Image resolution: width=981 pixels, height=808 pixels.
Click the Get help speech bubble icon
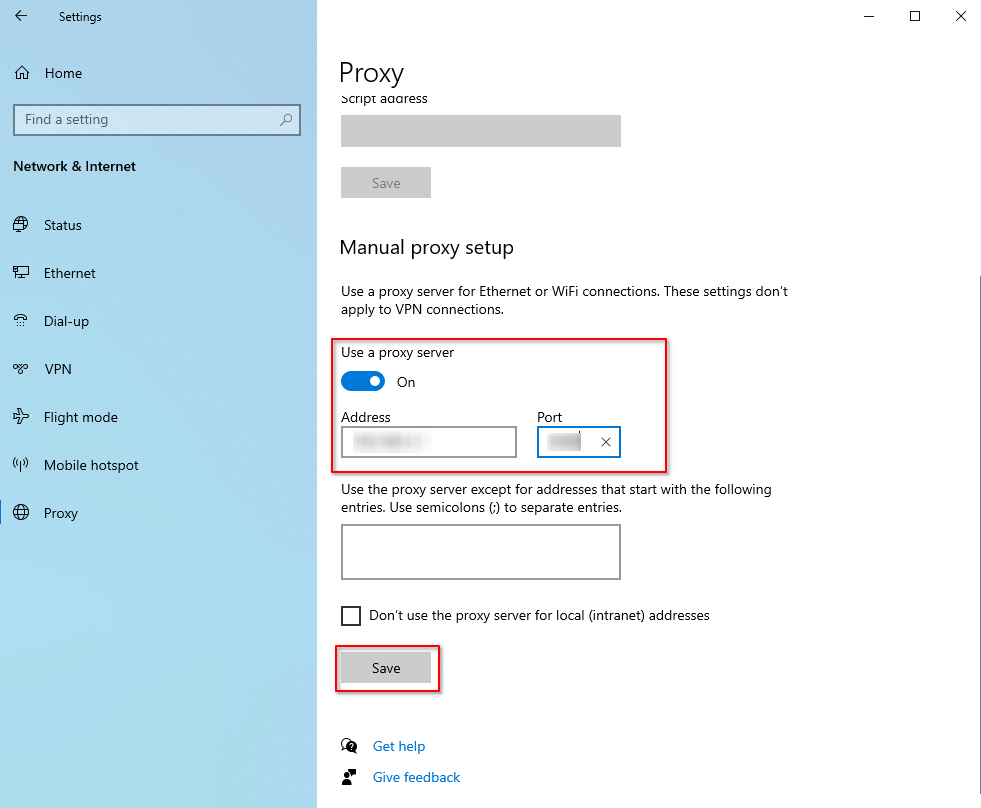(x=349, y=745)
